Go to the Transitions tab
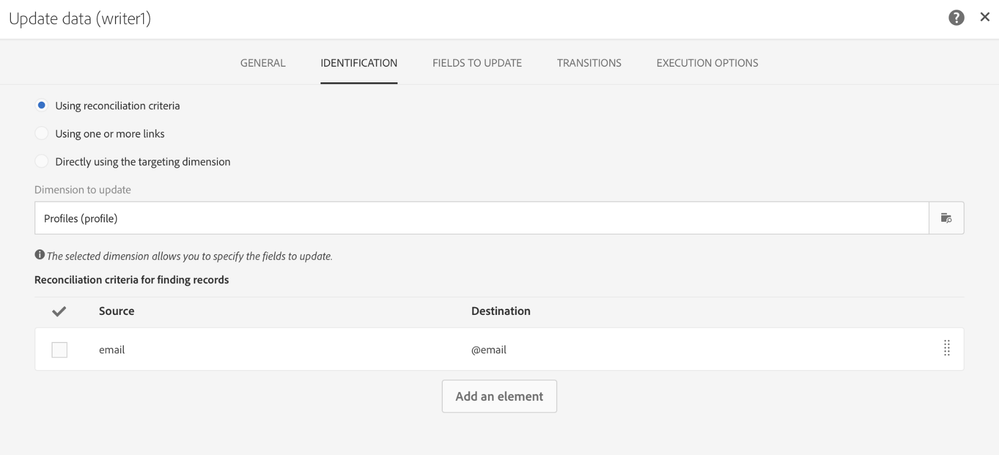The width and height of the screenshot is (999, 455). point(589,63)
